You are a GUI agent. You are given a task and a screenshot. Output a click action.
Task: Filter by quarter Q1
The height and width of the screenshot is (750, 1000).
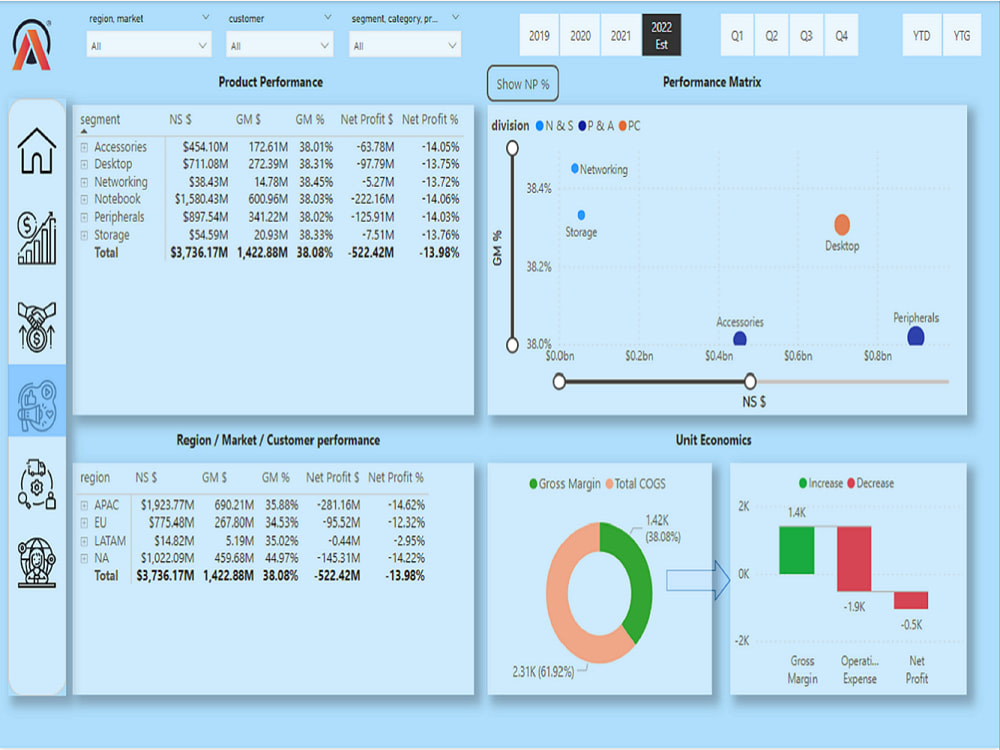click(737, 36)
